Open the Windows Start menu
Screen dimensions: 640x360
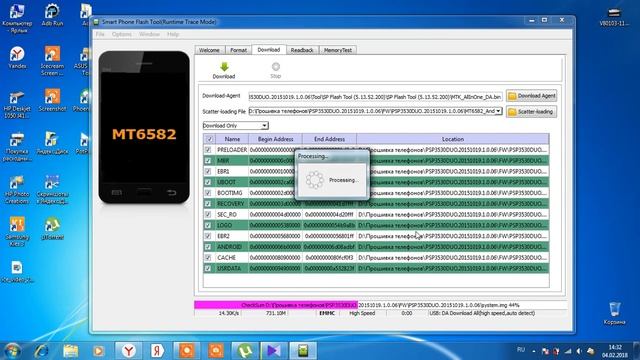pos(12,351)
